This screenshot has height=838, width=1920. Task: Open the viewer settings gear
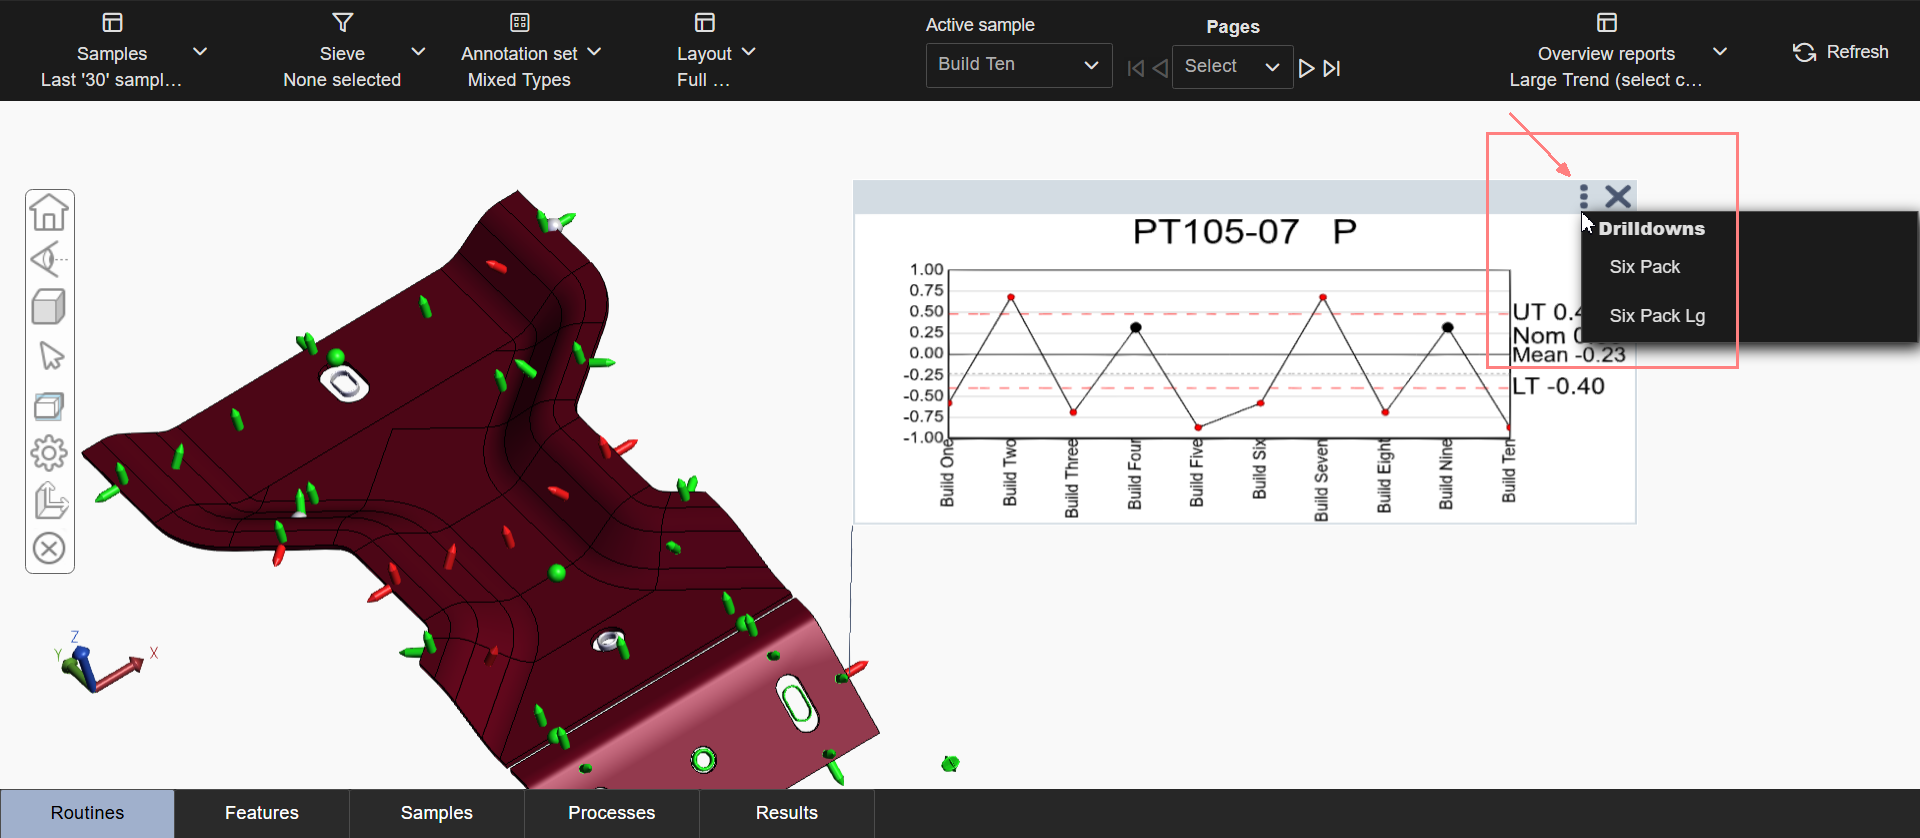click(49, 453)
